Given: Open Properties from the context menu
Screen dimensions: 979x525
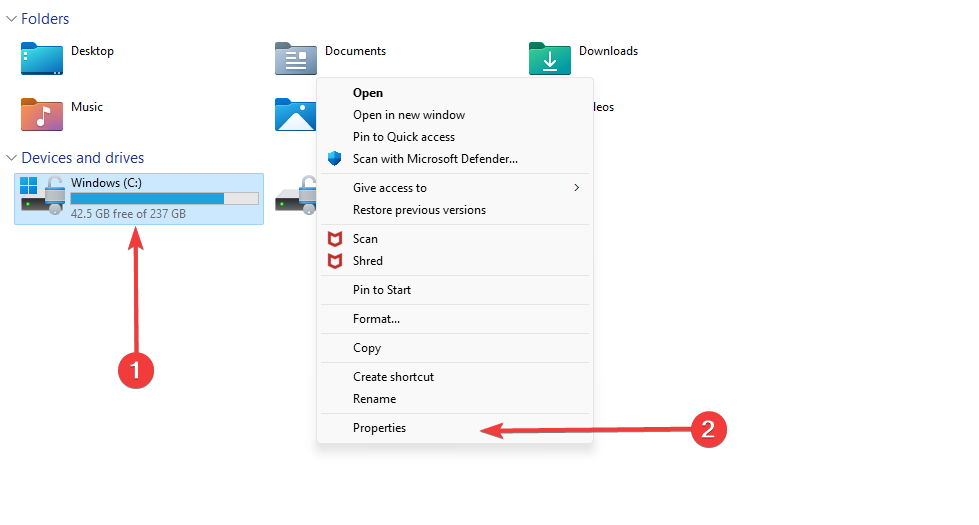Looking at the screenshot, I should (x=455, y=428).
